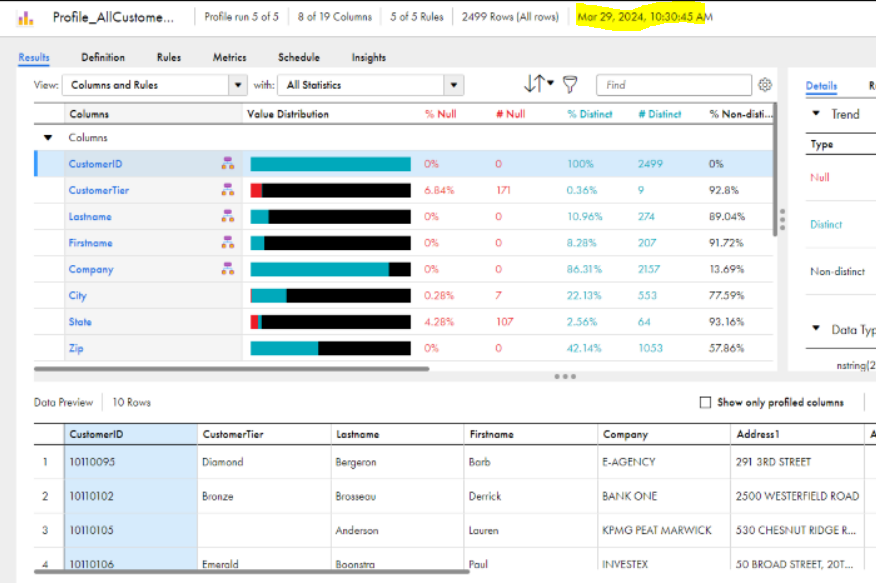Click the 5 of 5 Rules text
876x583 pixels.
tap(417, 17)
